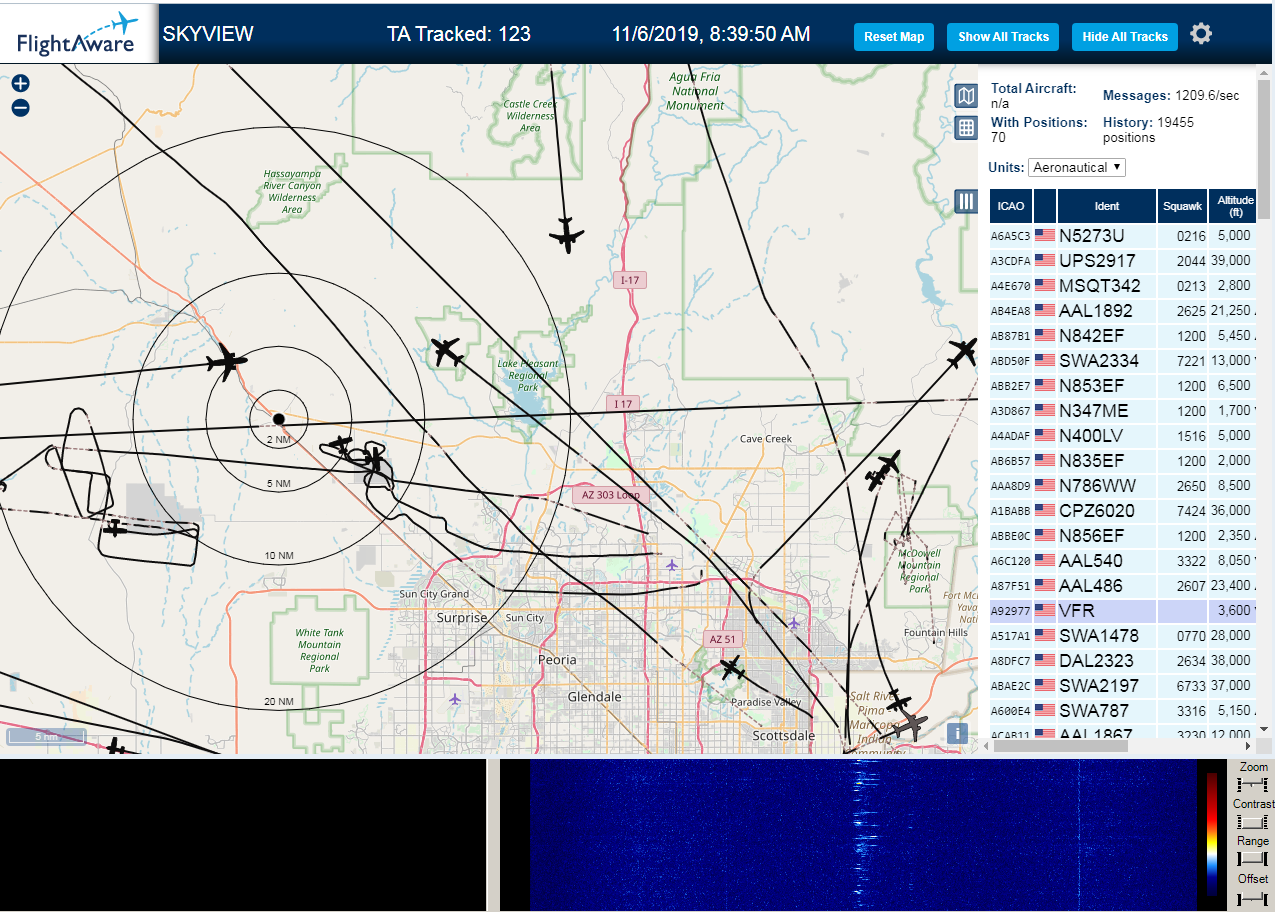The height and width of the screenshot is (913, 1275).
Task: Select the aircraft south of Castle Creek Wilderness
Action: click(566, 236)
